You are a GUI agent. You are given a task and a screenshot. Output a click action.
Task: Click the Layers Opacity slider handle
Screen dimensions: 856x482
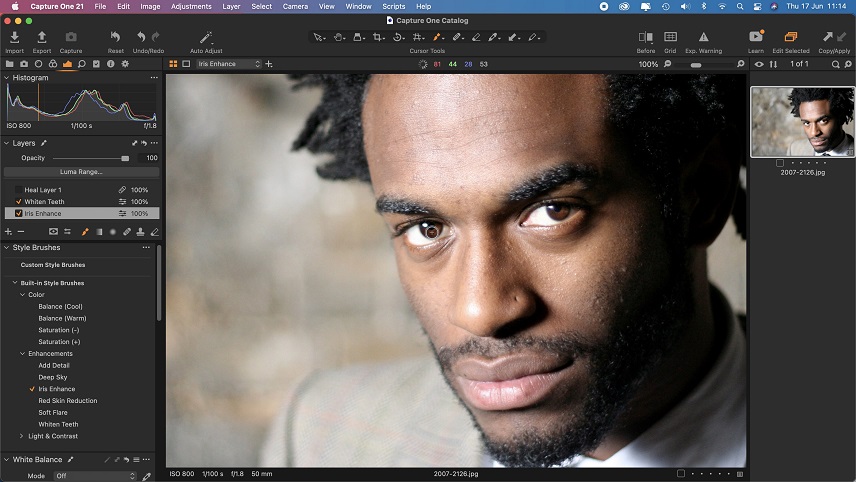(x=125, y=158)
